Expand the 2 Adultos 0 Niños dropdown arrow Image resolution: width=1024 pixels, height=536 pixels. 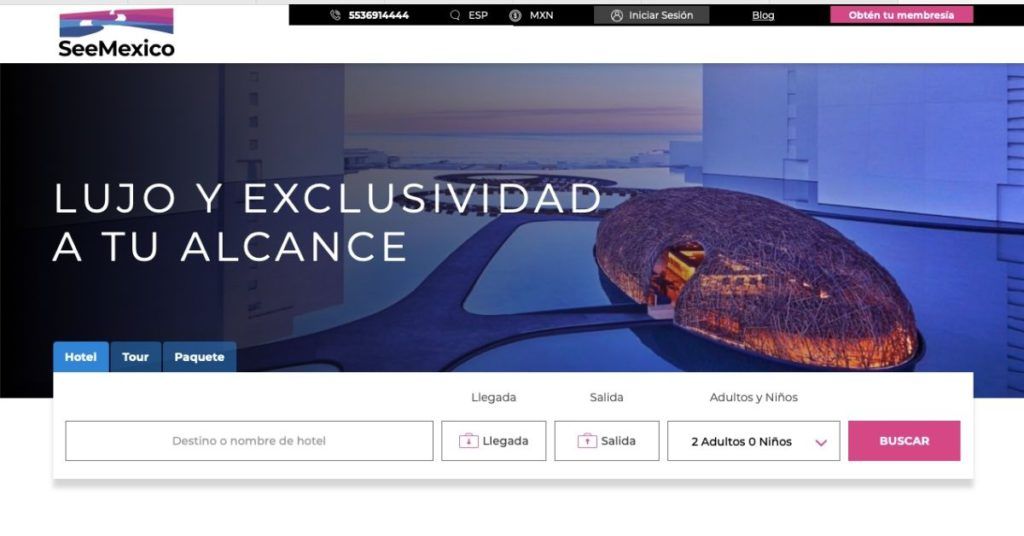821,443
